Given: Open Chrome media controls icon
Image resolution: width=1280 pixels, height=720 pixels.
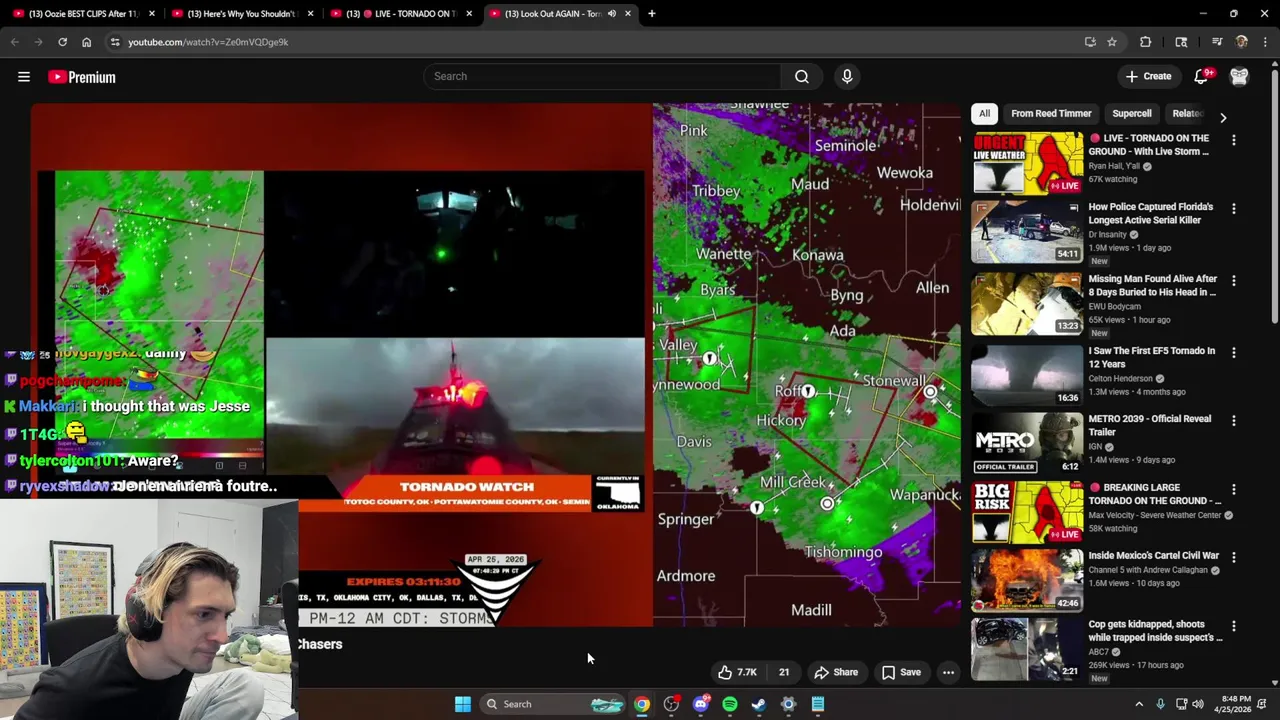Looking at the screenshot, I should point(1217,42).
